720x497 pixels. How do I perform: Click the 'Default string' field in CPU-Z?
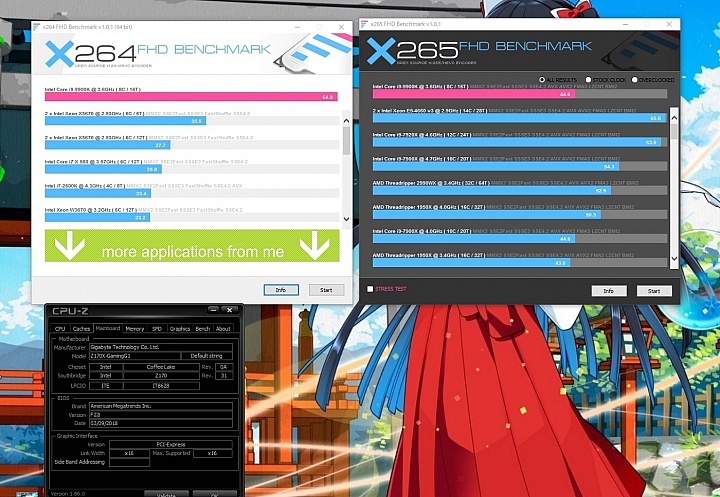tap(206, 356)
